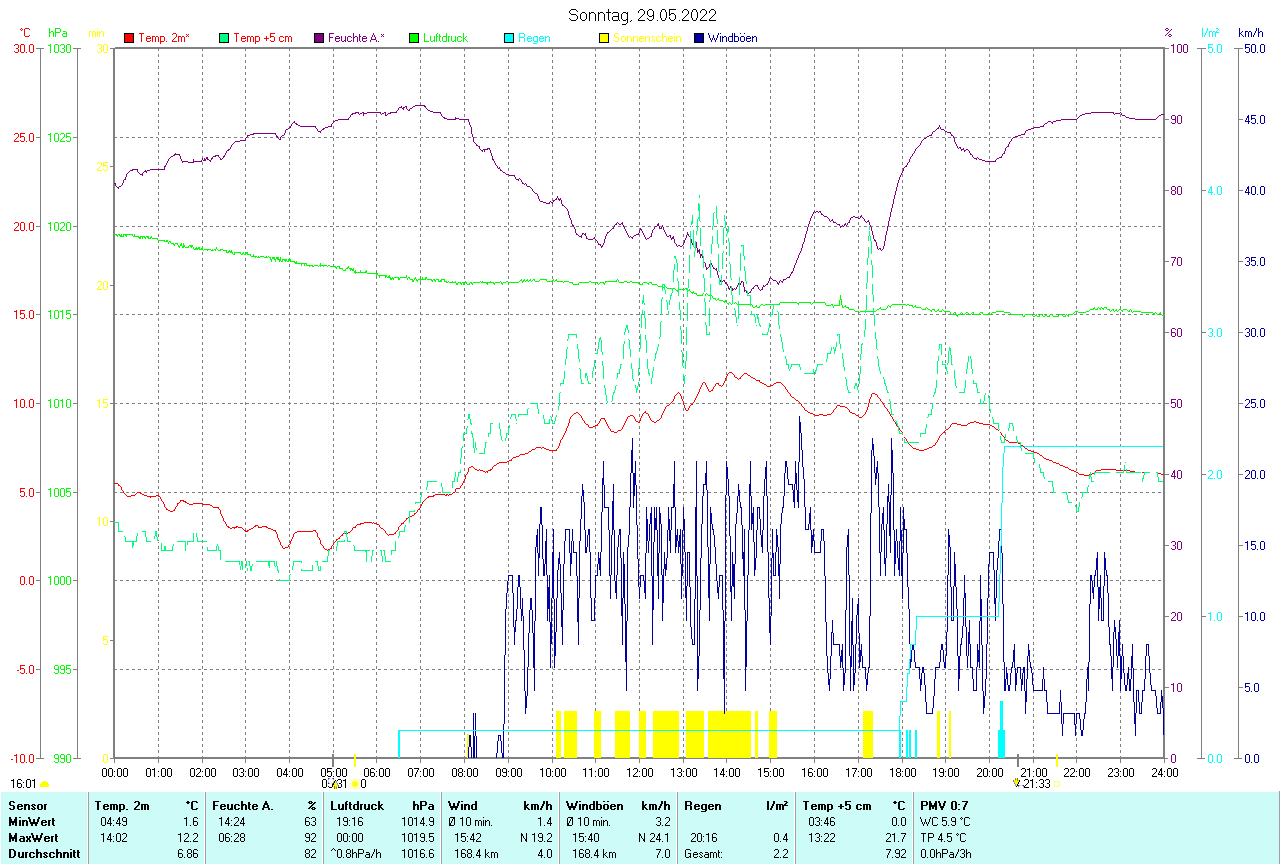Click the 'Temp. 2m' table column header

coord(122,806)
